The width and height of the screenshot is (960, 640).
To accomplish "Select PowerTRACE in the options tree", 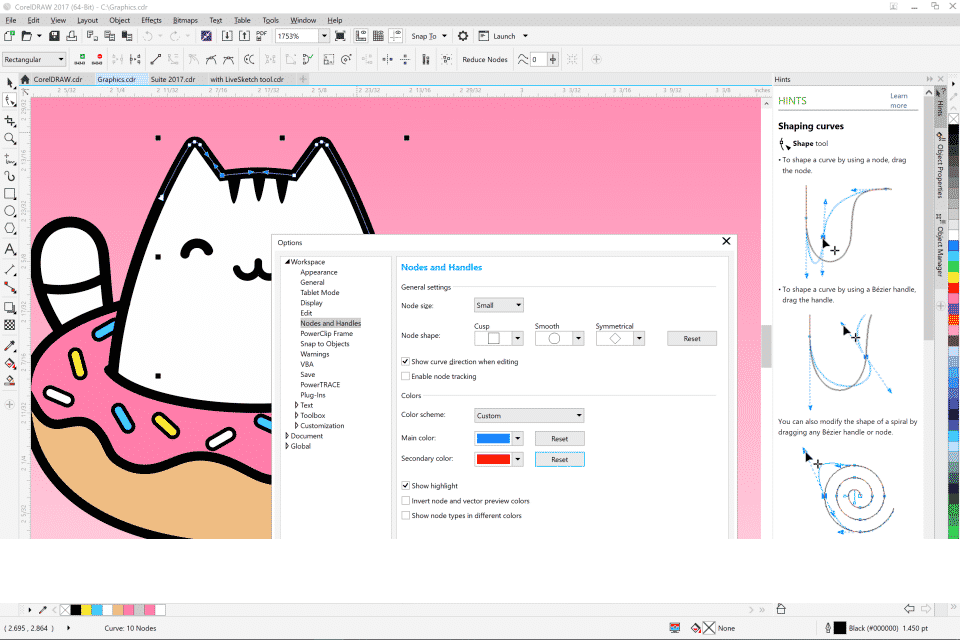I will (320, 385).
